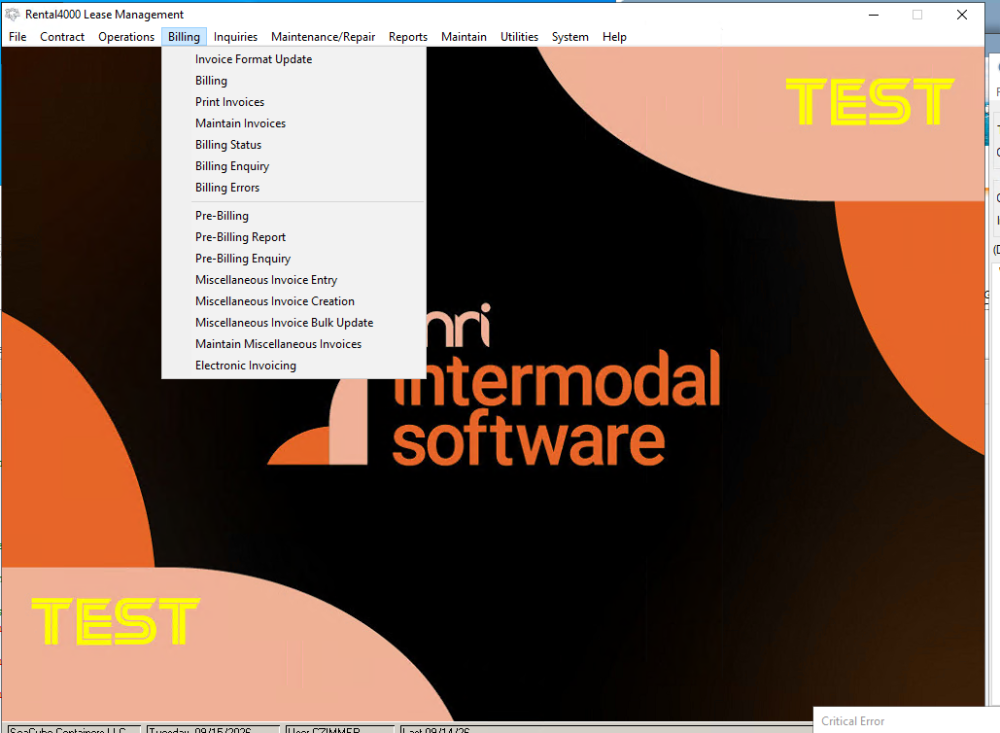Select the Pre-Billing menu entry
Screen dimensions: 1000x733
point(294,216)
